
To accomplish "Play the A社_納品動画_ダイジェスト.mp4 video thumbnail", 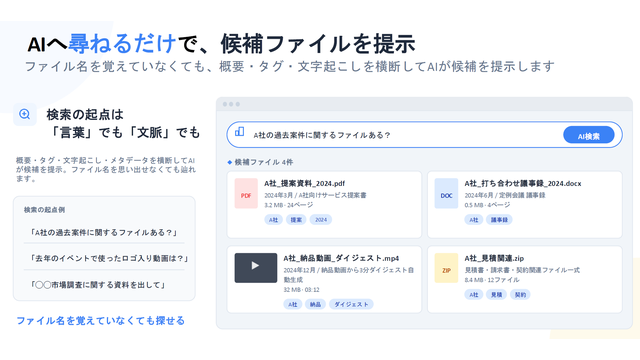I will (256, 268).
